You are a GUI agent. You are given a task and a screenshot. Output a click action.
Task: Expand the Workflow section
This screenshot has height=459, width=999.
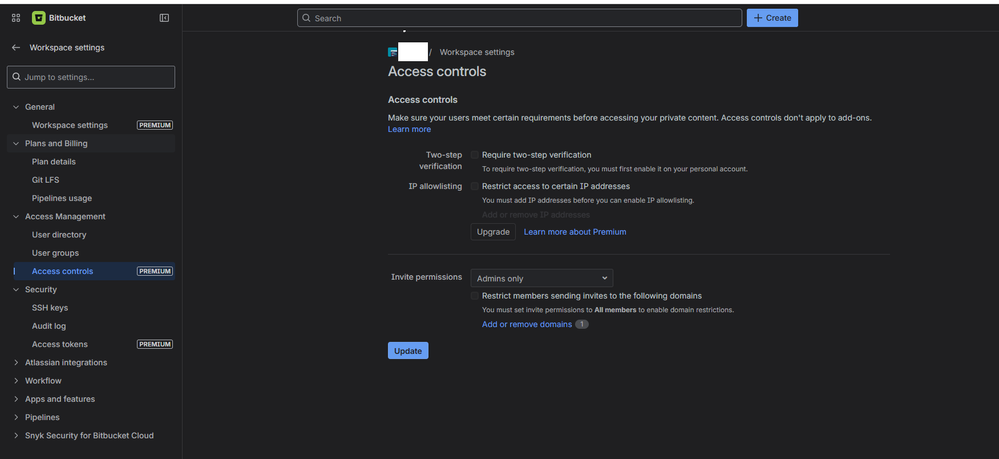tap(16, 381)
